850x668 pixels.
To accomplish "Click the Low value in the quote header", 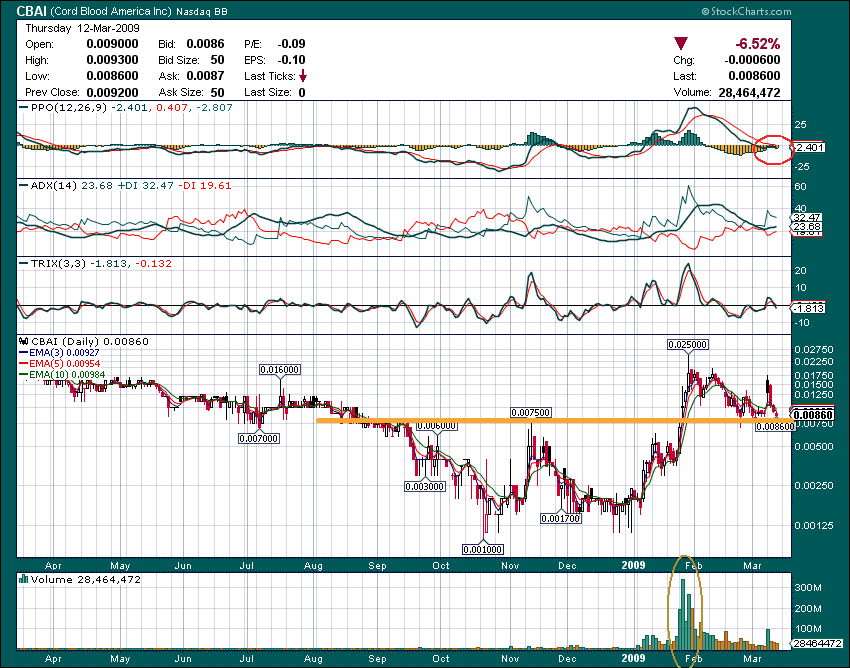I will point(112,76).
